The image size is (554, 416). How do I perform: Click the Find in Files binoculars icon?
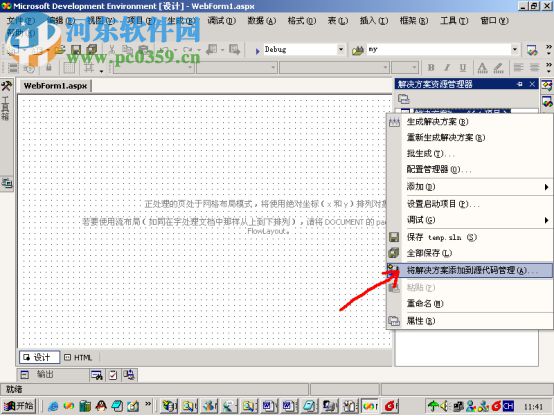coord(358,50)
